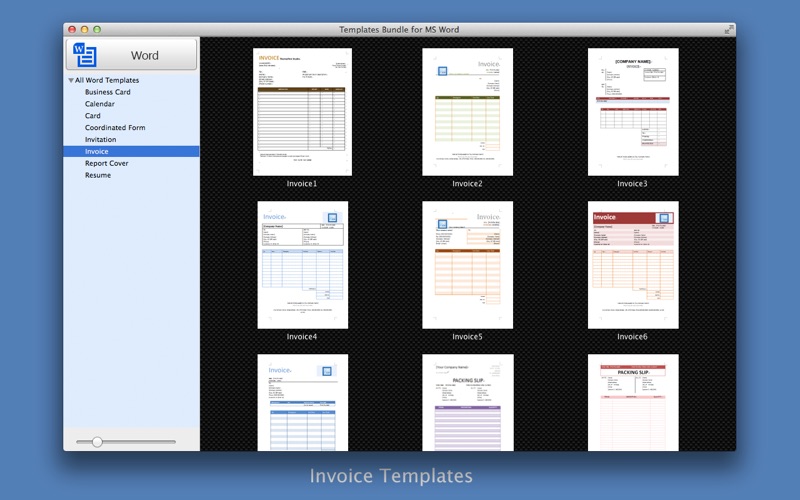Select the Invitation category
This screenshot has height=500, width=800.
(101, 139)
